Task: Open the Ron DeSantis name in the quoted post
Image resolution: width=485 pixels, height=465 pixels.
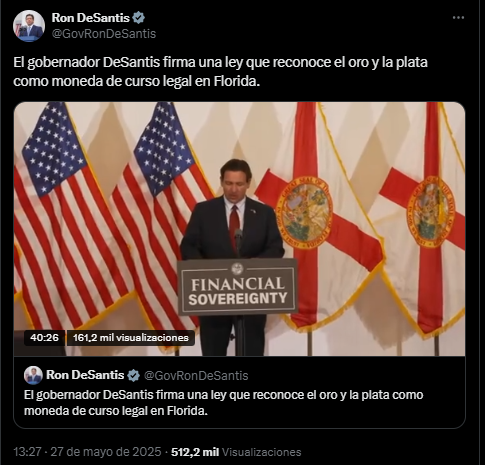Action: 85,375
